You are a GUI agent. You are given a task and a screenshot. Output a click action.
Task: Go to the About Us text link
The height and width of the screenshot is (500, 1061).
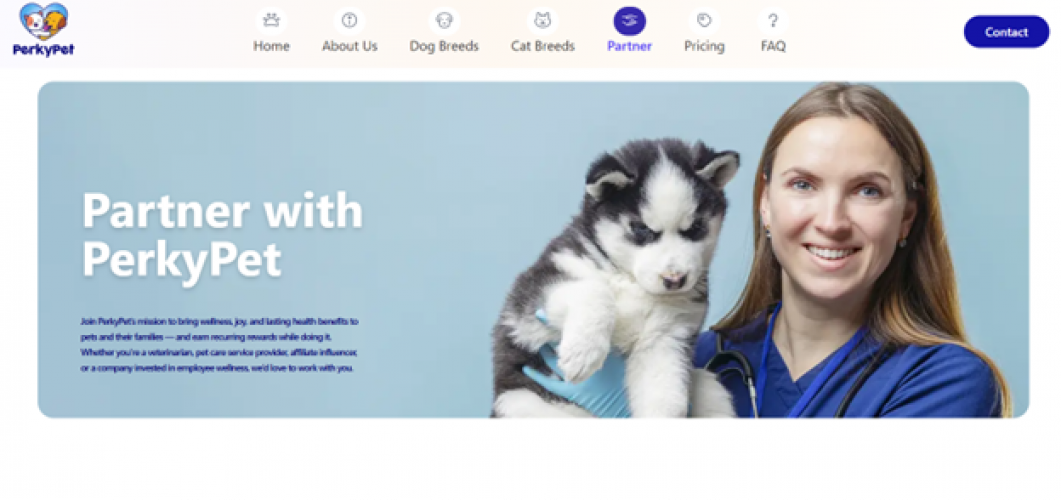point(349,47)
